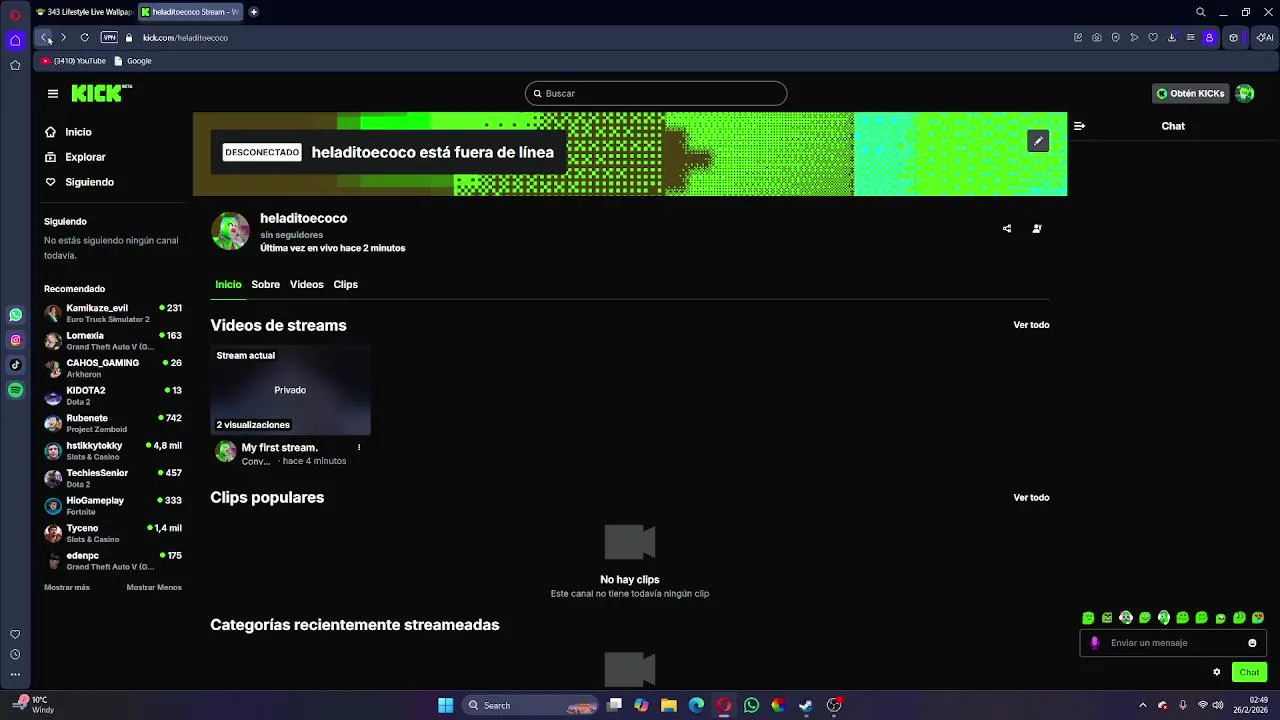1280x720 pixels.
Task: Go to Inicio in left navigation
Action: pos(68,132)
